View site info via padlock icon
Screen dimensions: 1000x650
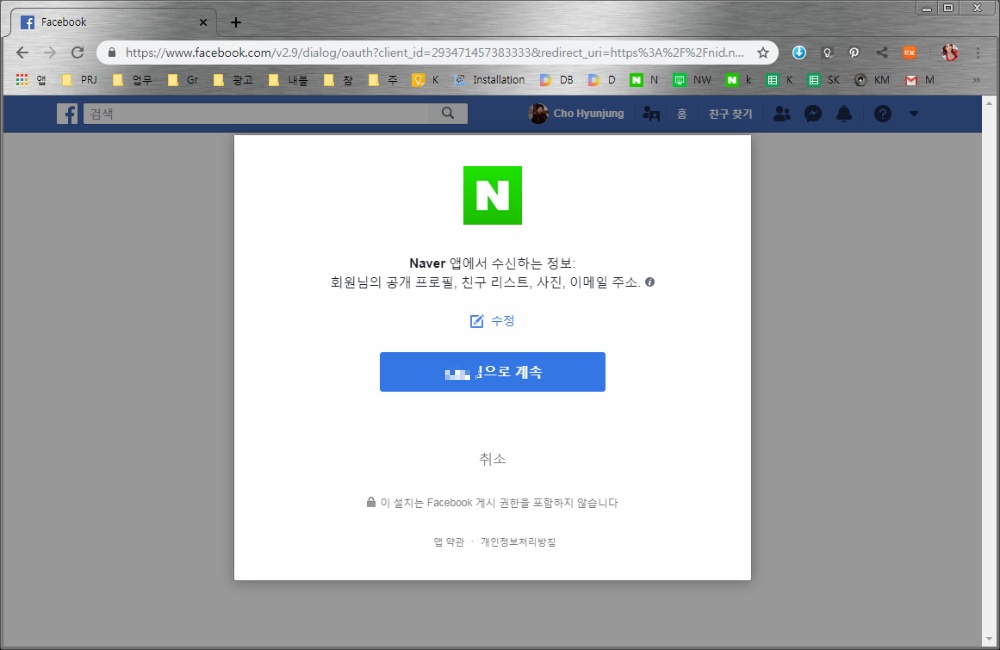click(x=112, y=53)
